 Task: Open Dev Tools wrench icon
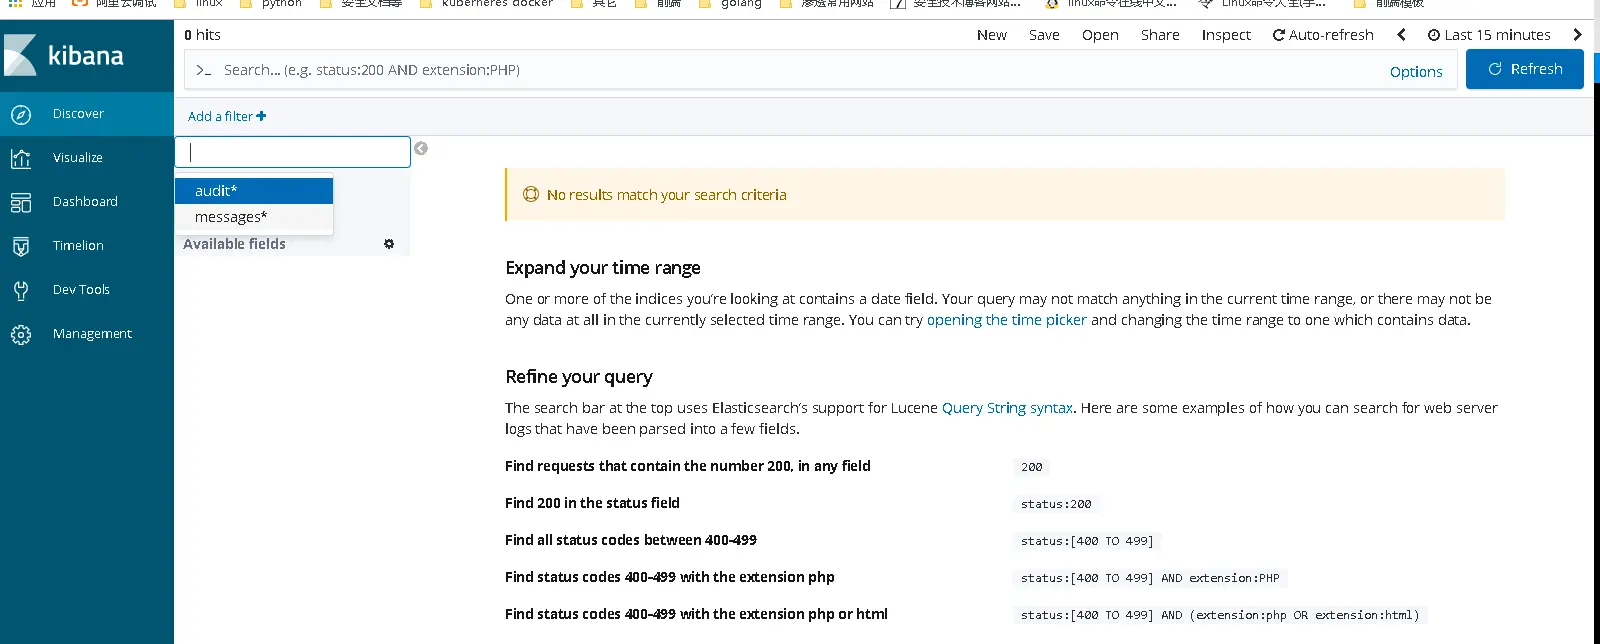21,290
